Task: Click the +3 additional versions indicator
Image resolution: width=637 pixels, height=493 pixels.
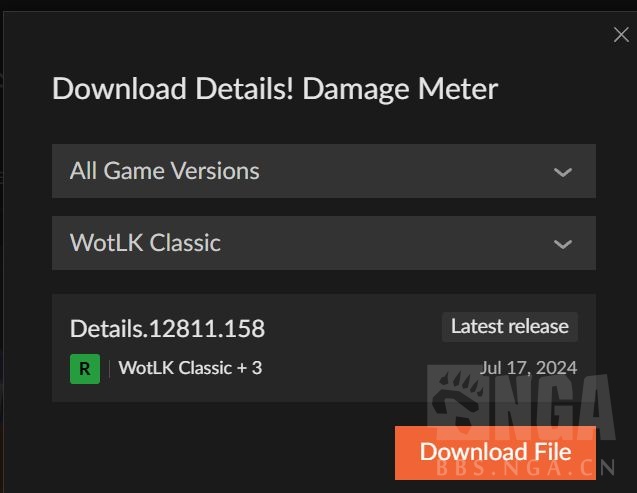Action: pyautogui.click(x=249, y=368)
